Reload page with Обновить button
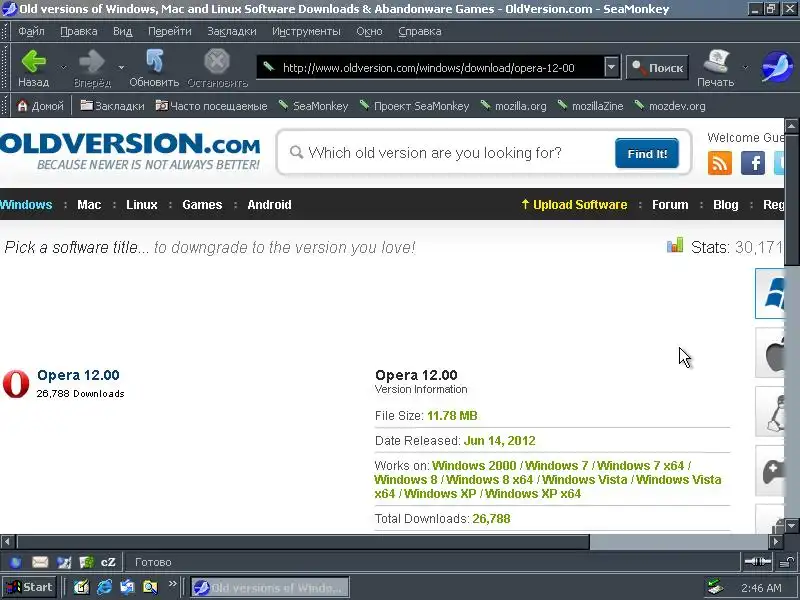 [154, 68]
